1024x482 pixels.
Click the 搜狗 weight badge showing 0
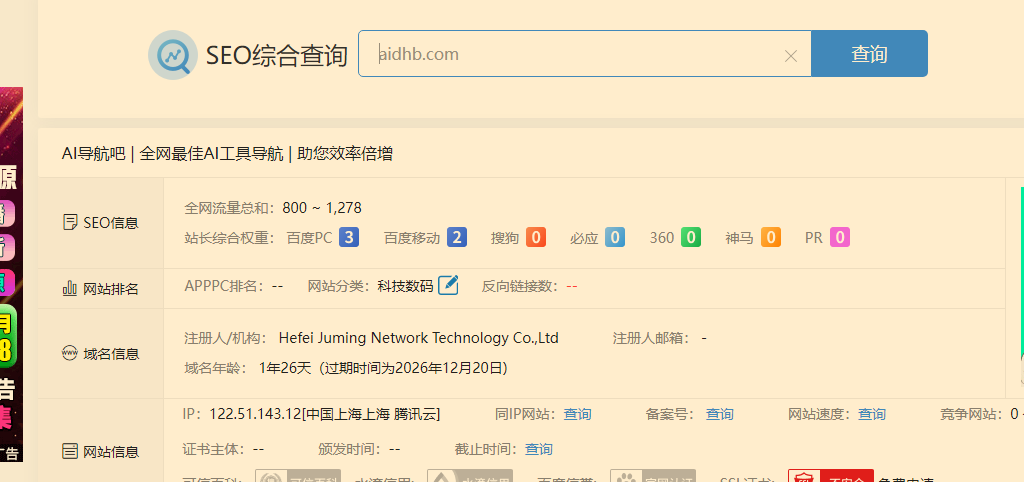click(x=536, y=237)
